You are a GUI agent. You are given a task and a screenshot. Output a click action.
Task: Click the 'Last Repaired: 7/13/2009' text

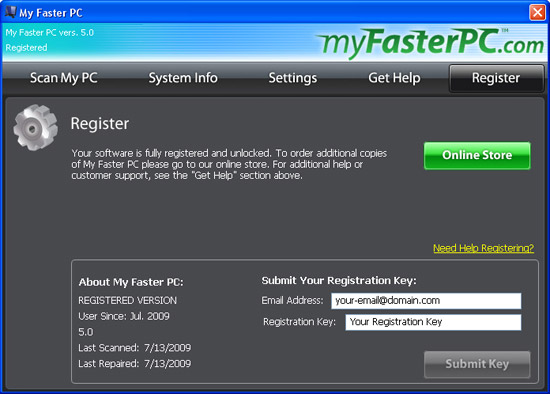pyautogui.click(x=135, y=364)
